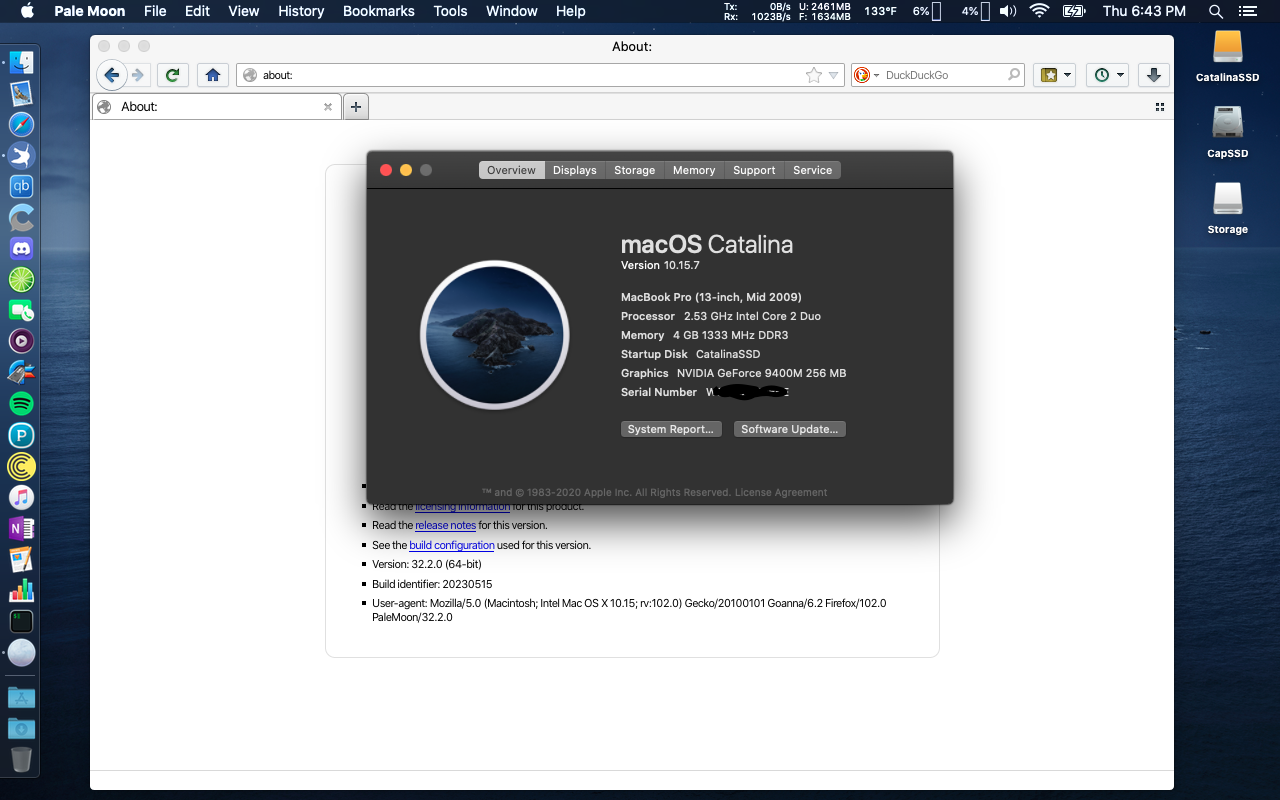Screen dimensions: 1280x800
Task: Open the build configuration link
Action: [x=452, y=545]
